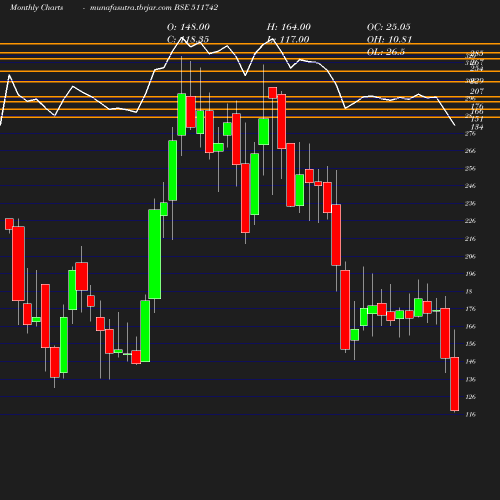Click the 226 price axis label
Screen dimensions: 500x500
[x=470, y=221]
